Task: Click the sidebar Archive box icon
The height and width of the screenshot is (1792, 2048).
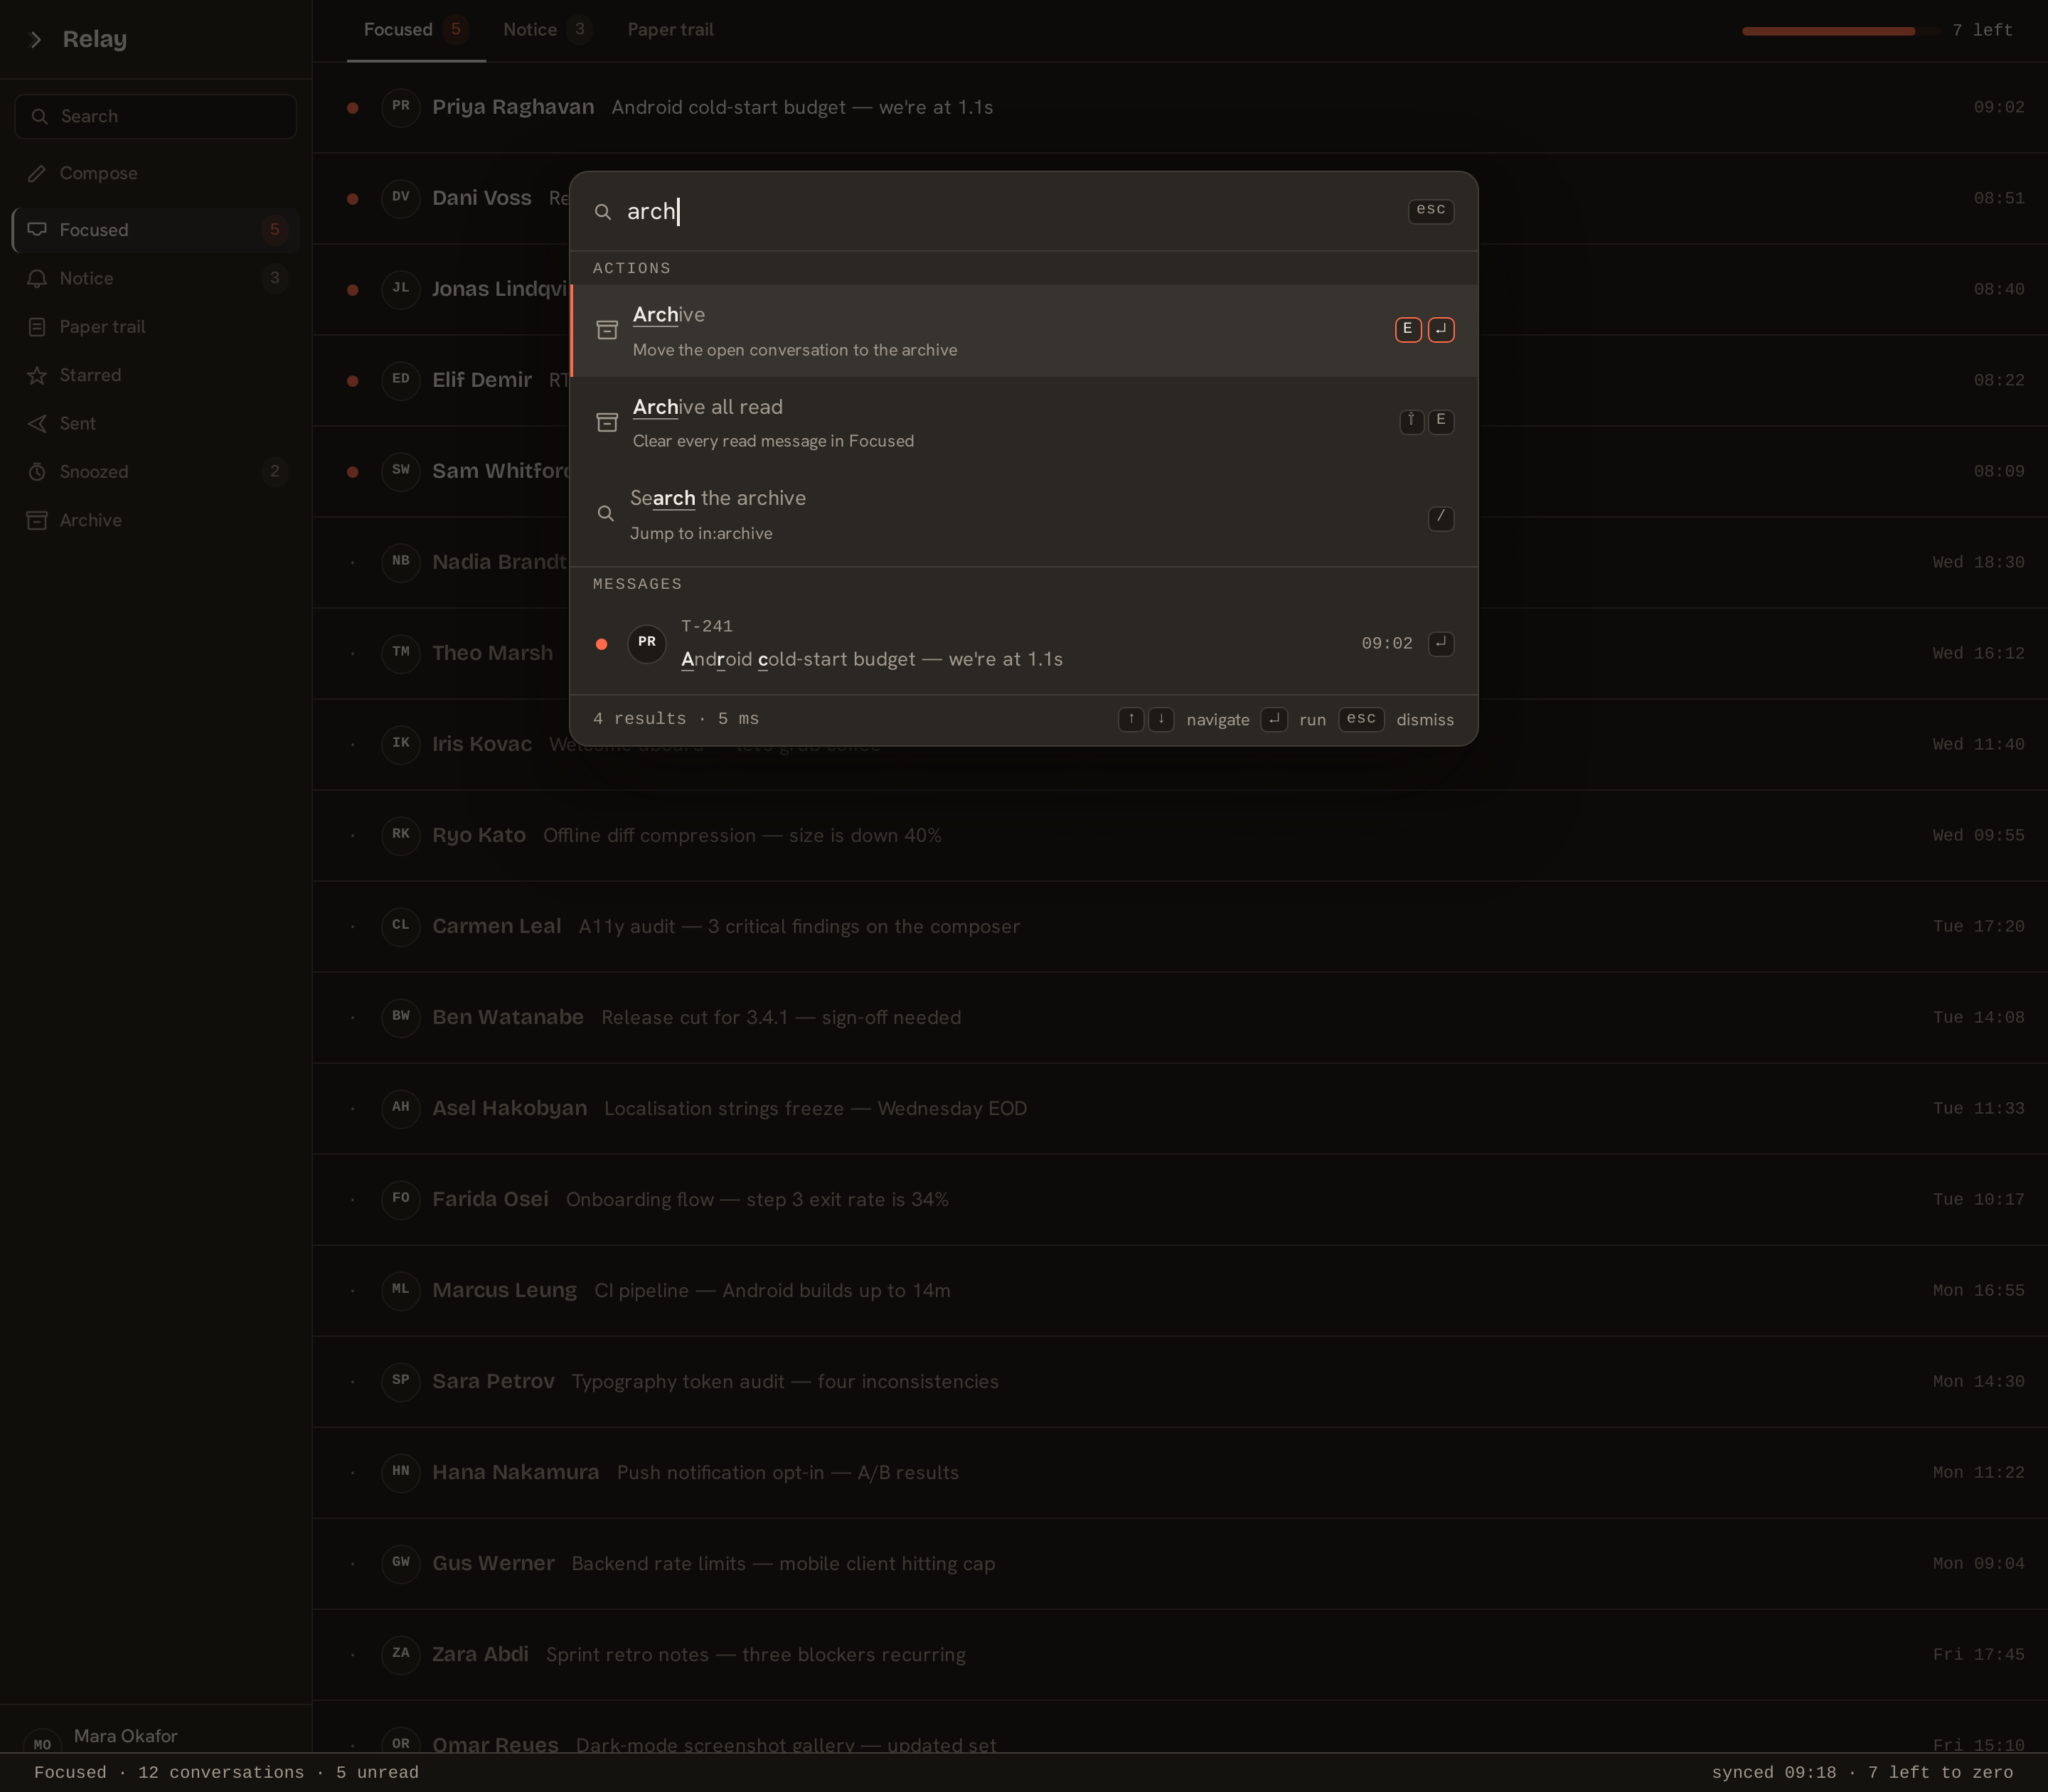Action: 37,520
